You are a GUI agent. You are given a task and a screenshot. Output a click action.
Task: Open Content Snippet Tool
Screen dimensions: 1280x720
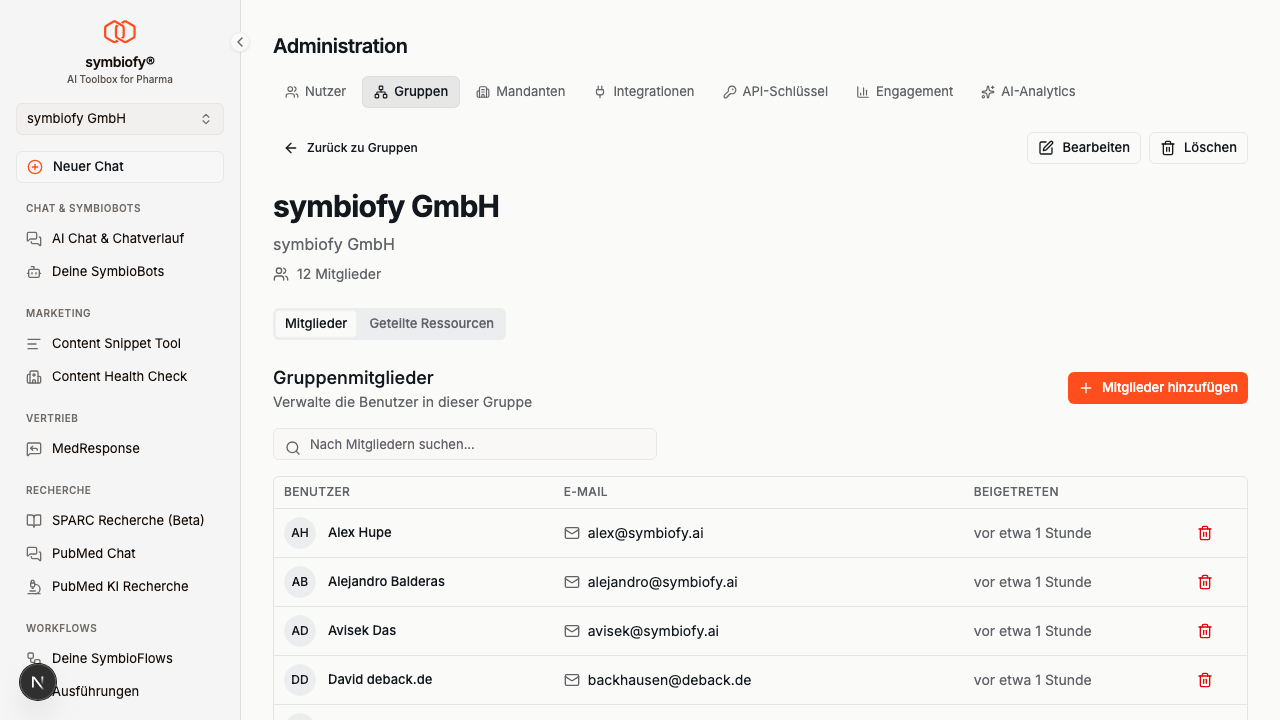tap(120, 344)
